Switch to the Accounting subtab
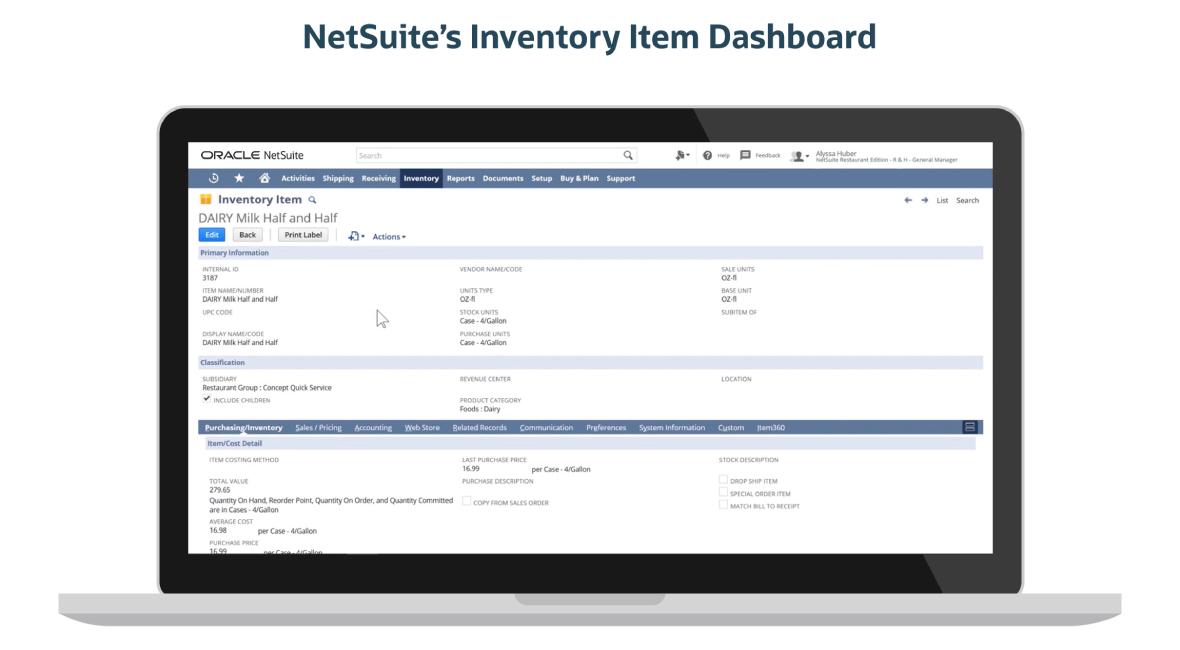Image resolution: width=1180 pixels, height=650 pixels. pyautogui.click(x=373, y=427)
